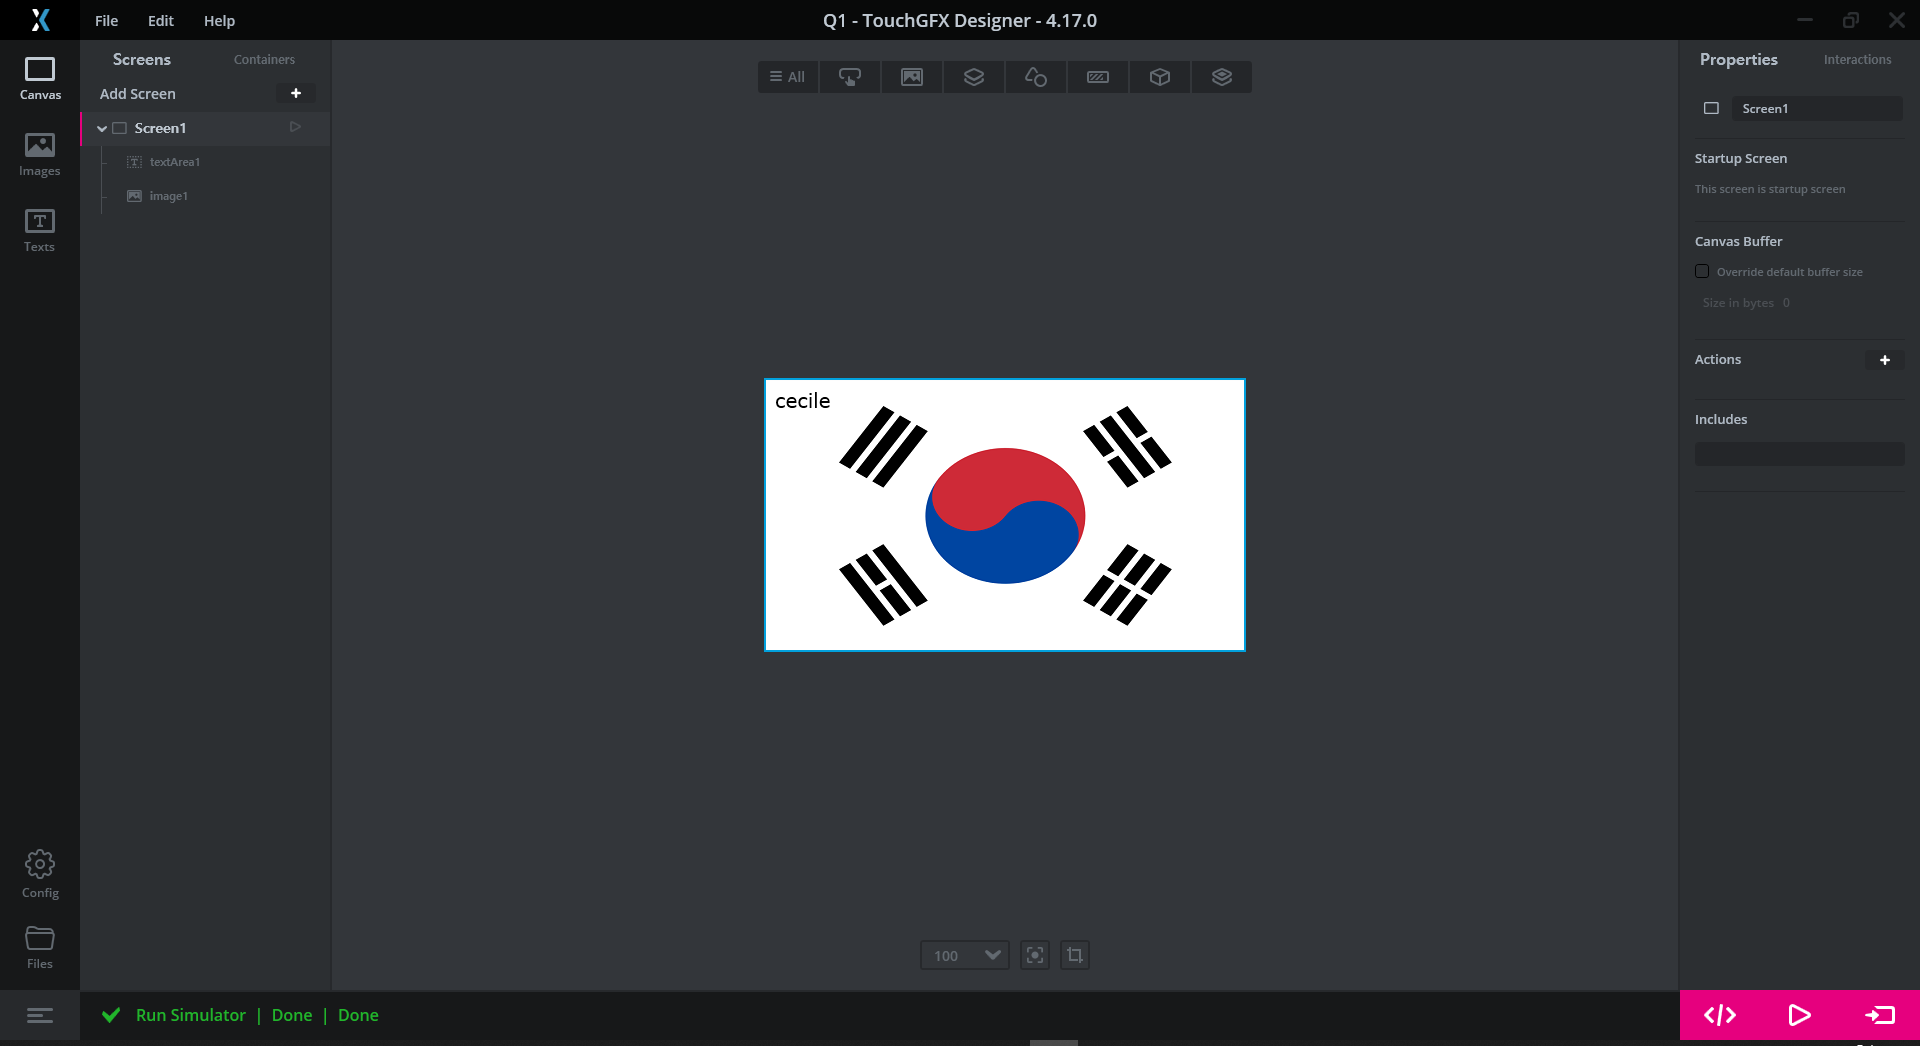Click the screen icon beside Screen1 name

tap(1711, 108)
